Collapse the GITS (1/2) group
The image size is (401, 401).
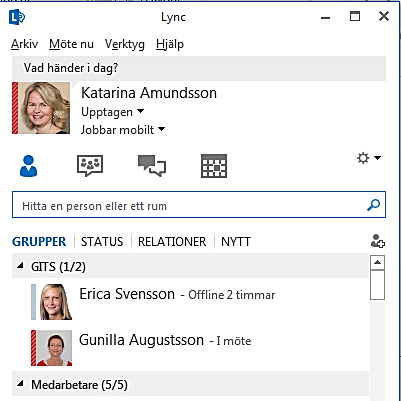(x=21, y=266)
